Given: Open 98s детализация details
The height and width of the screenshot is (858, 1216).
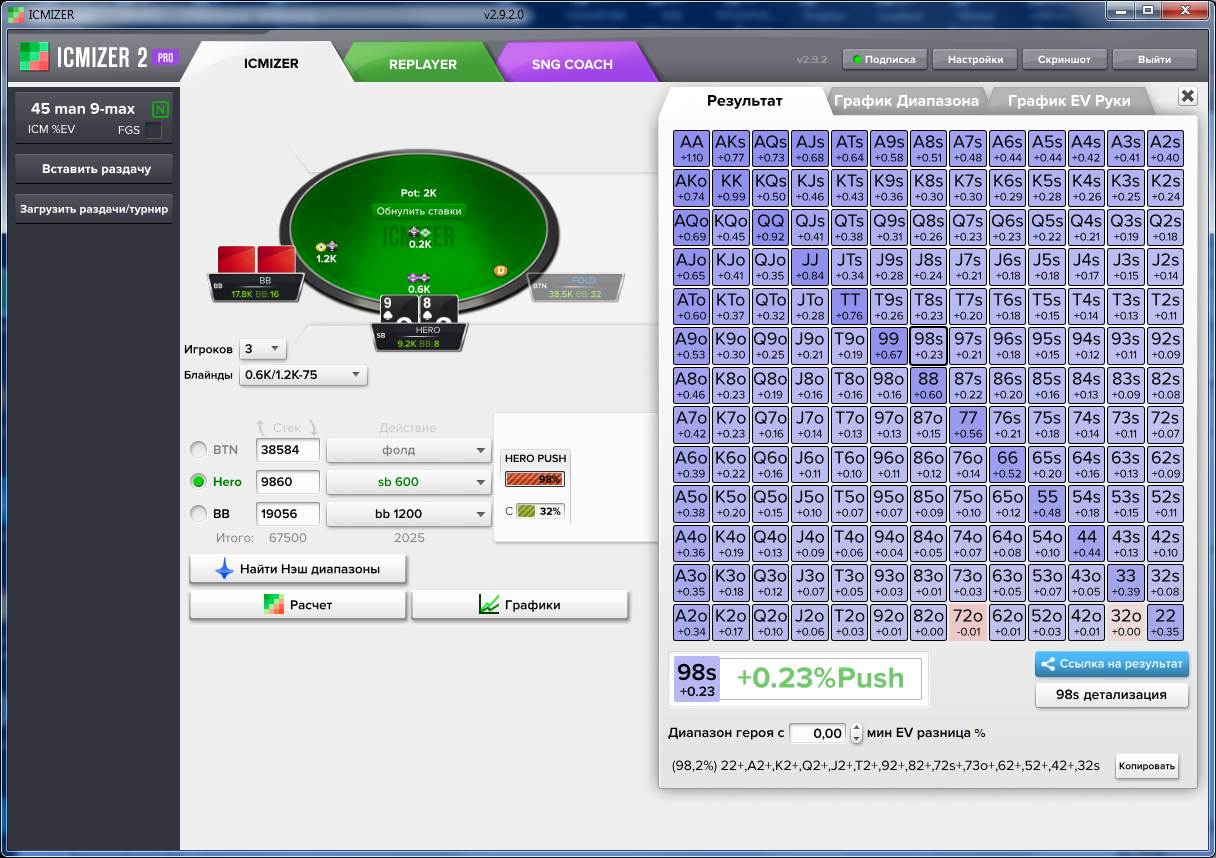Looking at the screenshot, I should 1112,694.
